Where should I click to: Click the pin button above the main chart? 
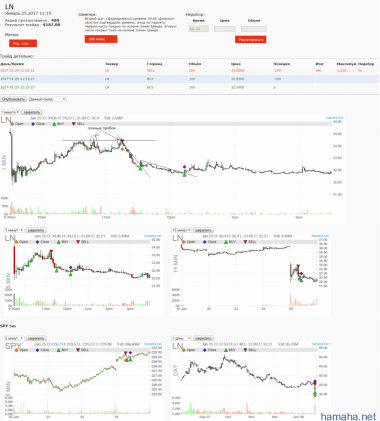click(x=31, y=112)
